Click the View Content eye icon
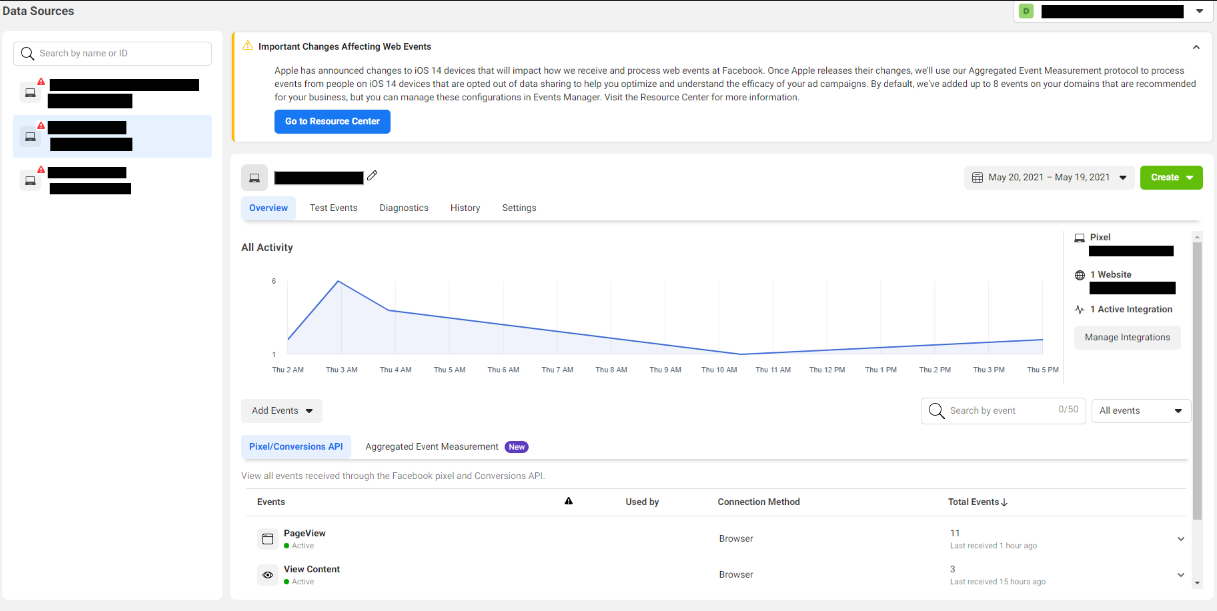Viewport: 1217px width, 611px height. pyautogui.click(x=267, y=575)
